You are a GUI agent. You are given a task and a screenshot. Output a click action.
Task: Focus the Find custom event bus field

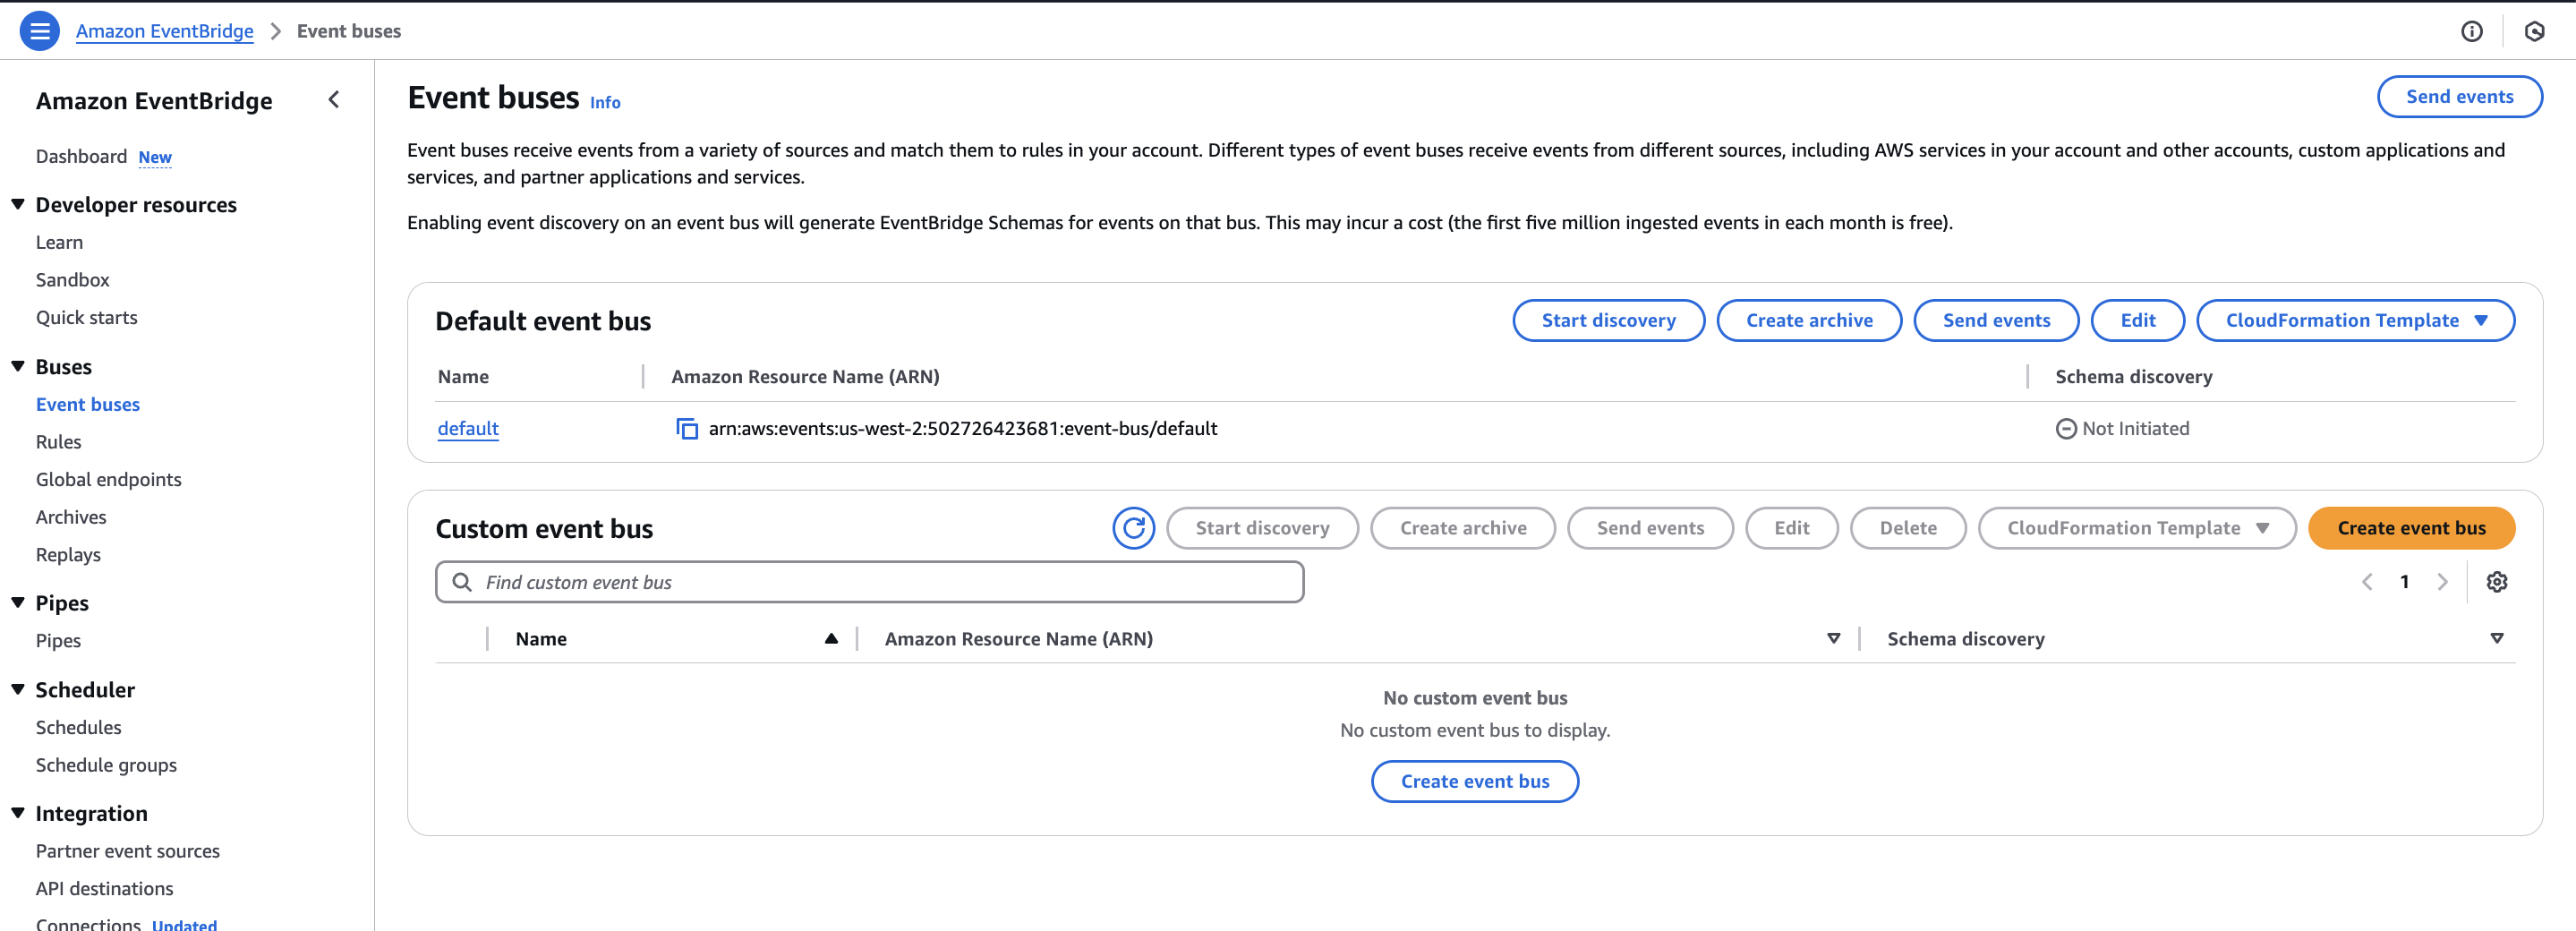coord(869,582)
